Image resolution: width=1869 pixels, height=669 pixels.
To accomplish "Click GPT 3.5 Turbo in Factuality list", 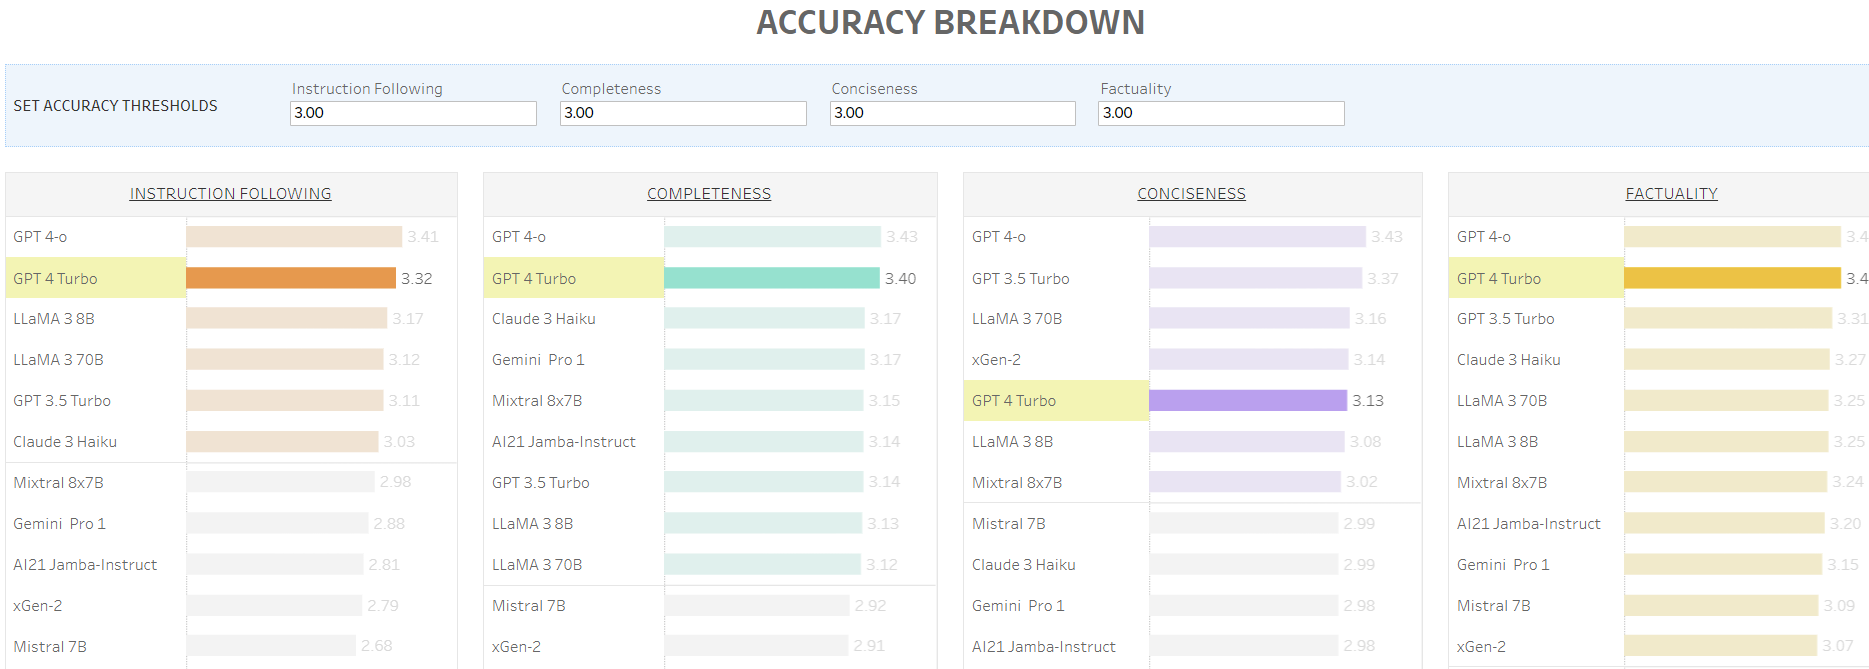I will click(1506, 319).
